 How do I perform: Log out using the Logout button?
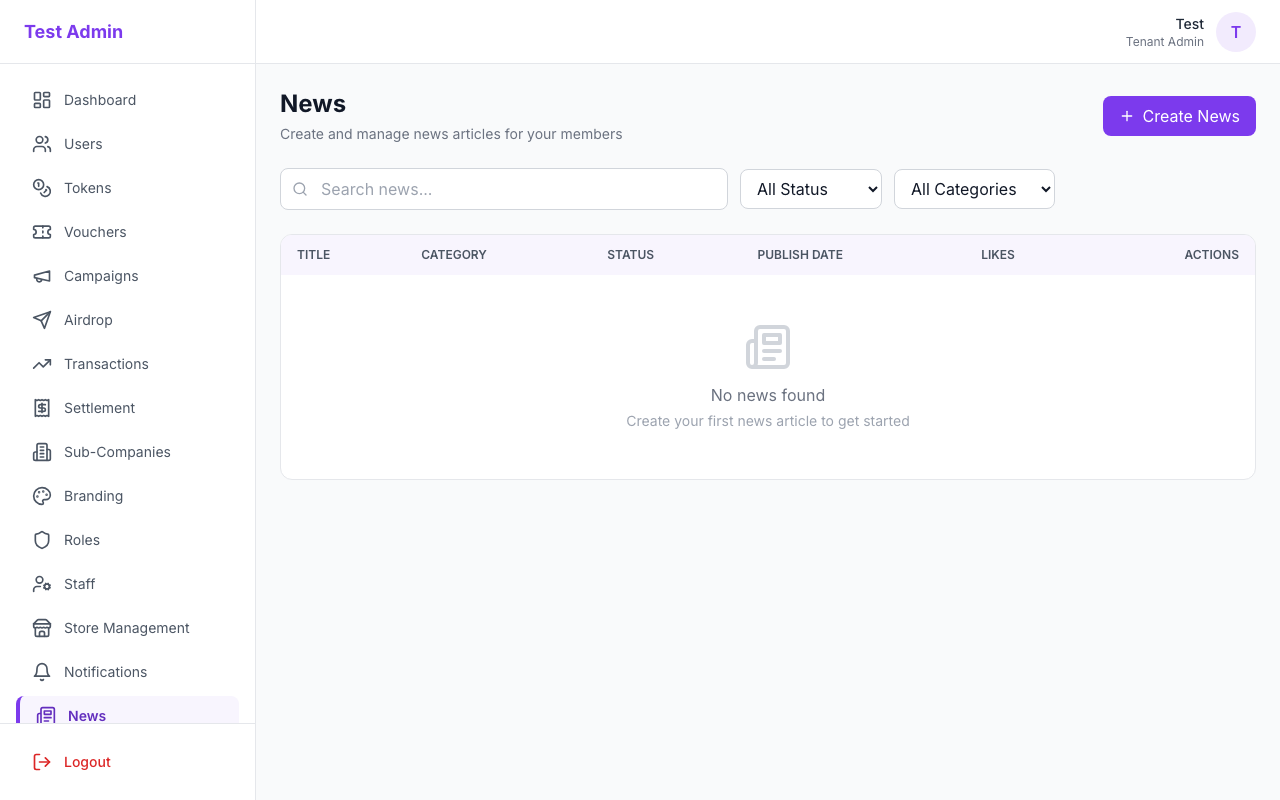[87, 762]
